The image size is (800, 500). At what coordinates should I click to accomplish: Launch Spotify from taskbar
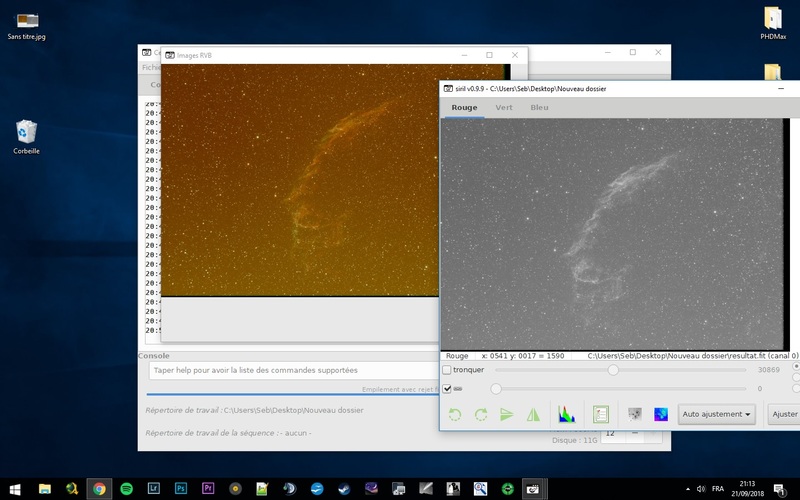pos(126,489)
